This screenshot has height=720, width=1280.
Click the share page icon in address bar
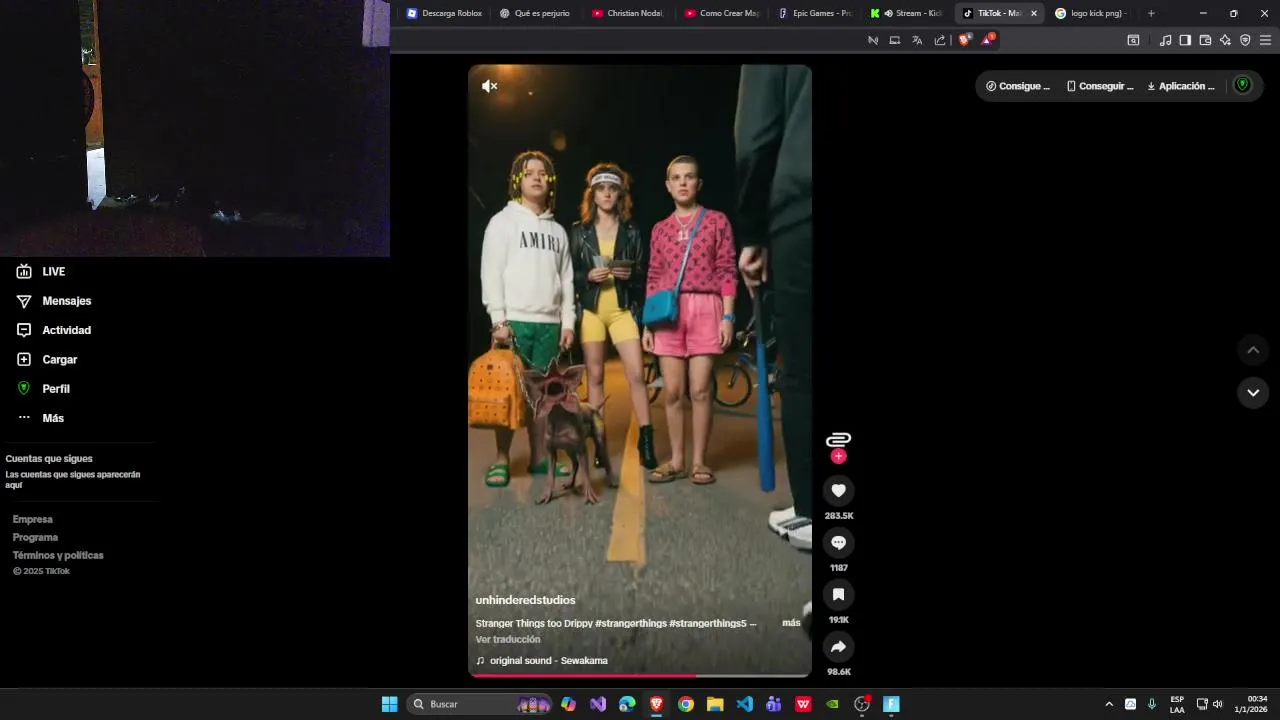tap(940, 40)
